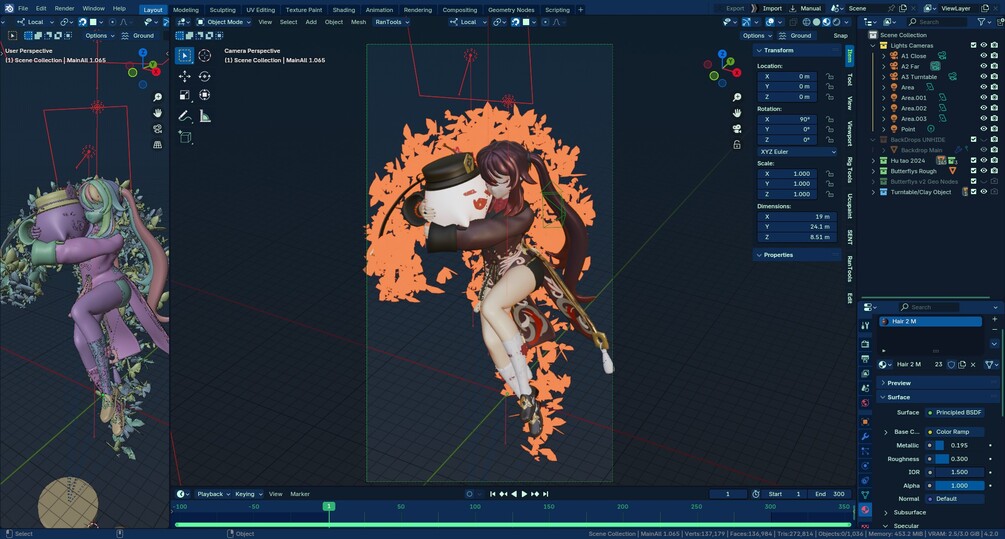The width and height of the screenshot is (1005, 539).
Task: Open the Modifiers wrench properties tab
Action: click(x=865, y=436)
